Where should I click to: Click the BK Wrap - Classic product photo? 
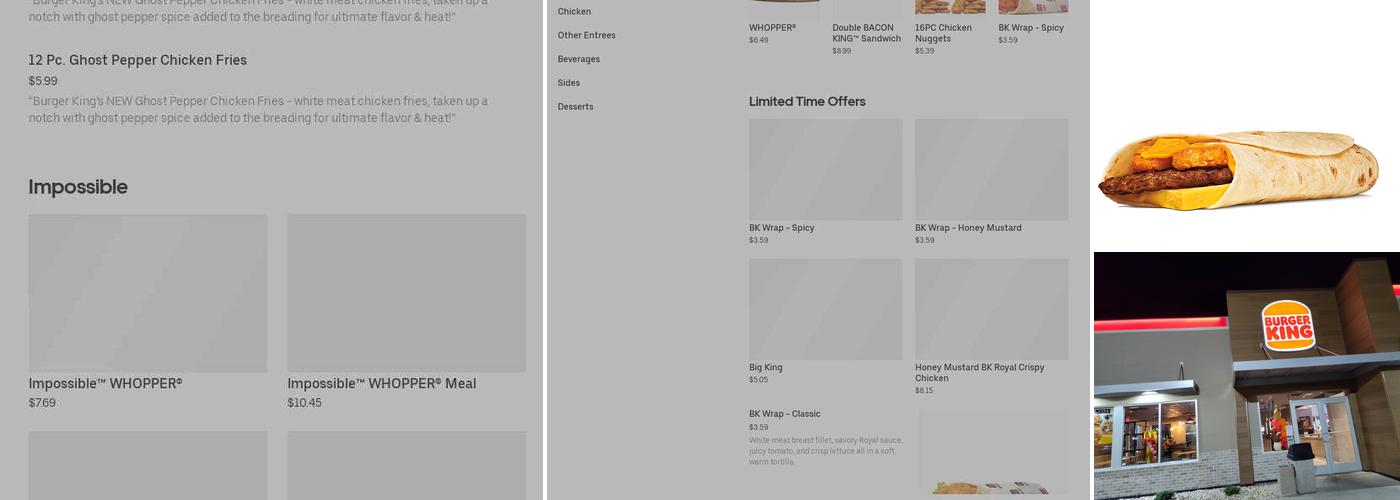click(994, 452)
